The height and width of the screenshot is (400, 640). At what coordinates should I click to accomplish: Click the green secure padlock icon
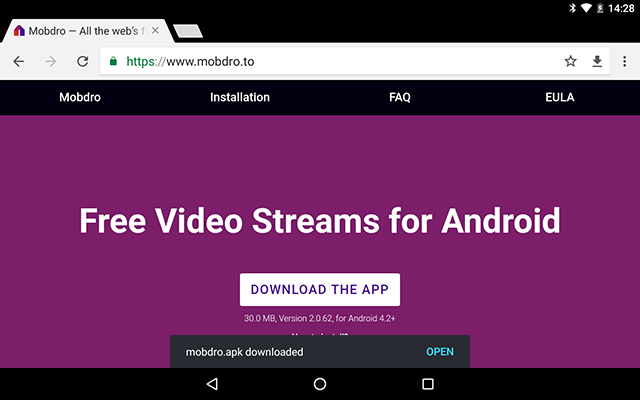point(113,61)
